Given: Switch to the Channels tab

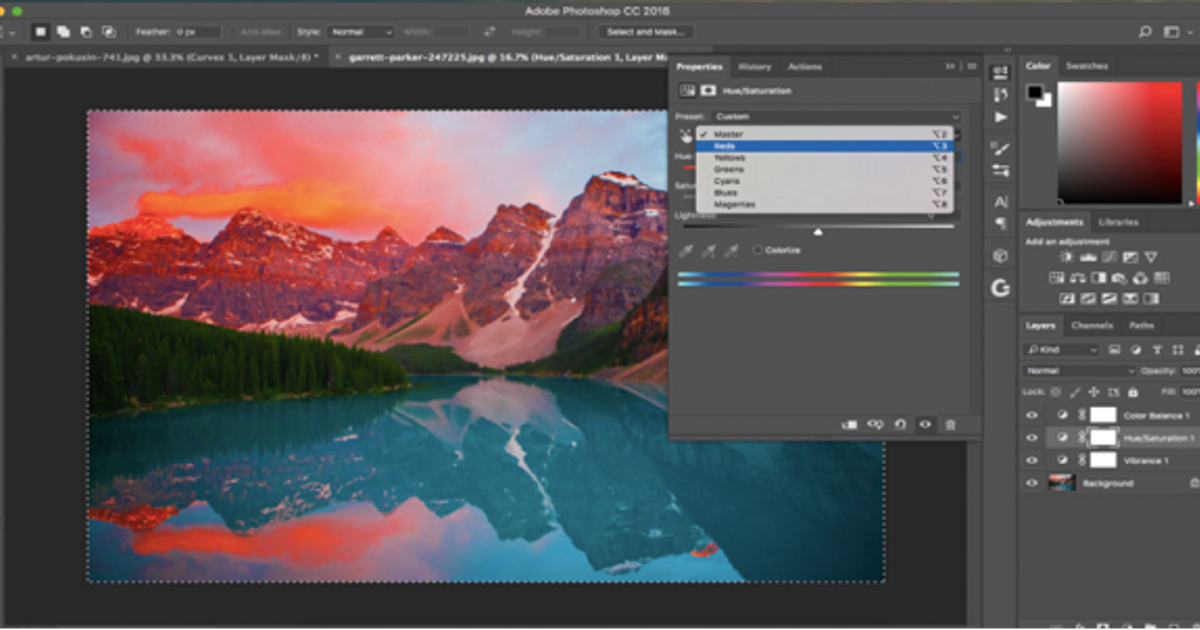Looking at the screenshot, I should tap(1092, 325).
